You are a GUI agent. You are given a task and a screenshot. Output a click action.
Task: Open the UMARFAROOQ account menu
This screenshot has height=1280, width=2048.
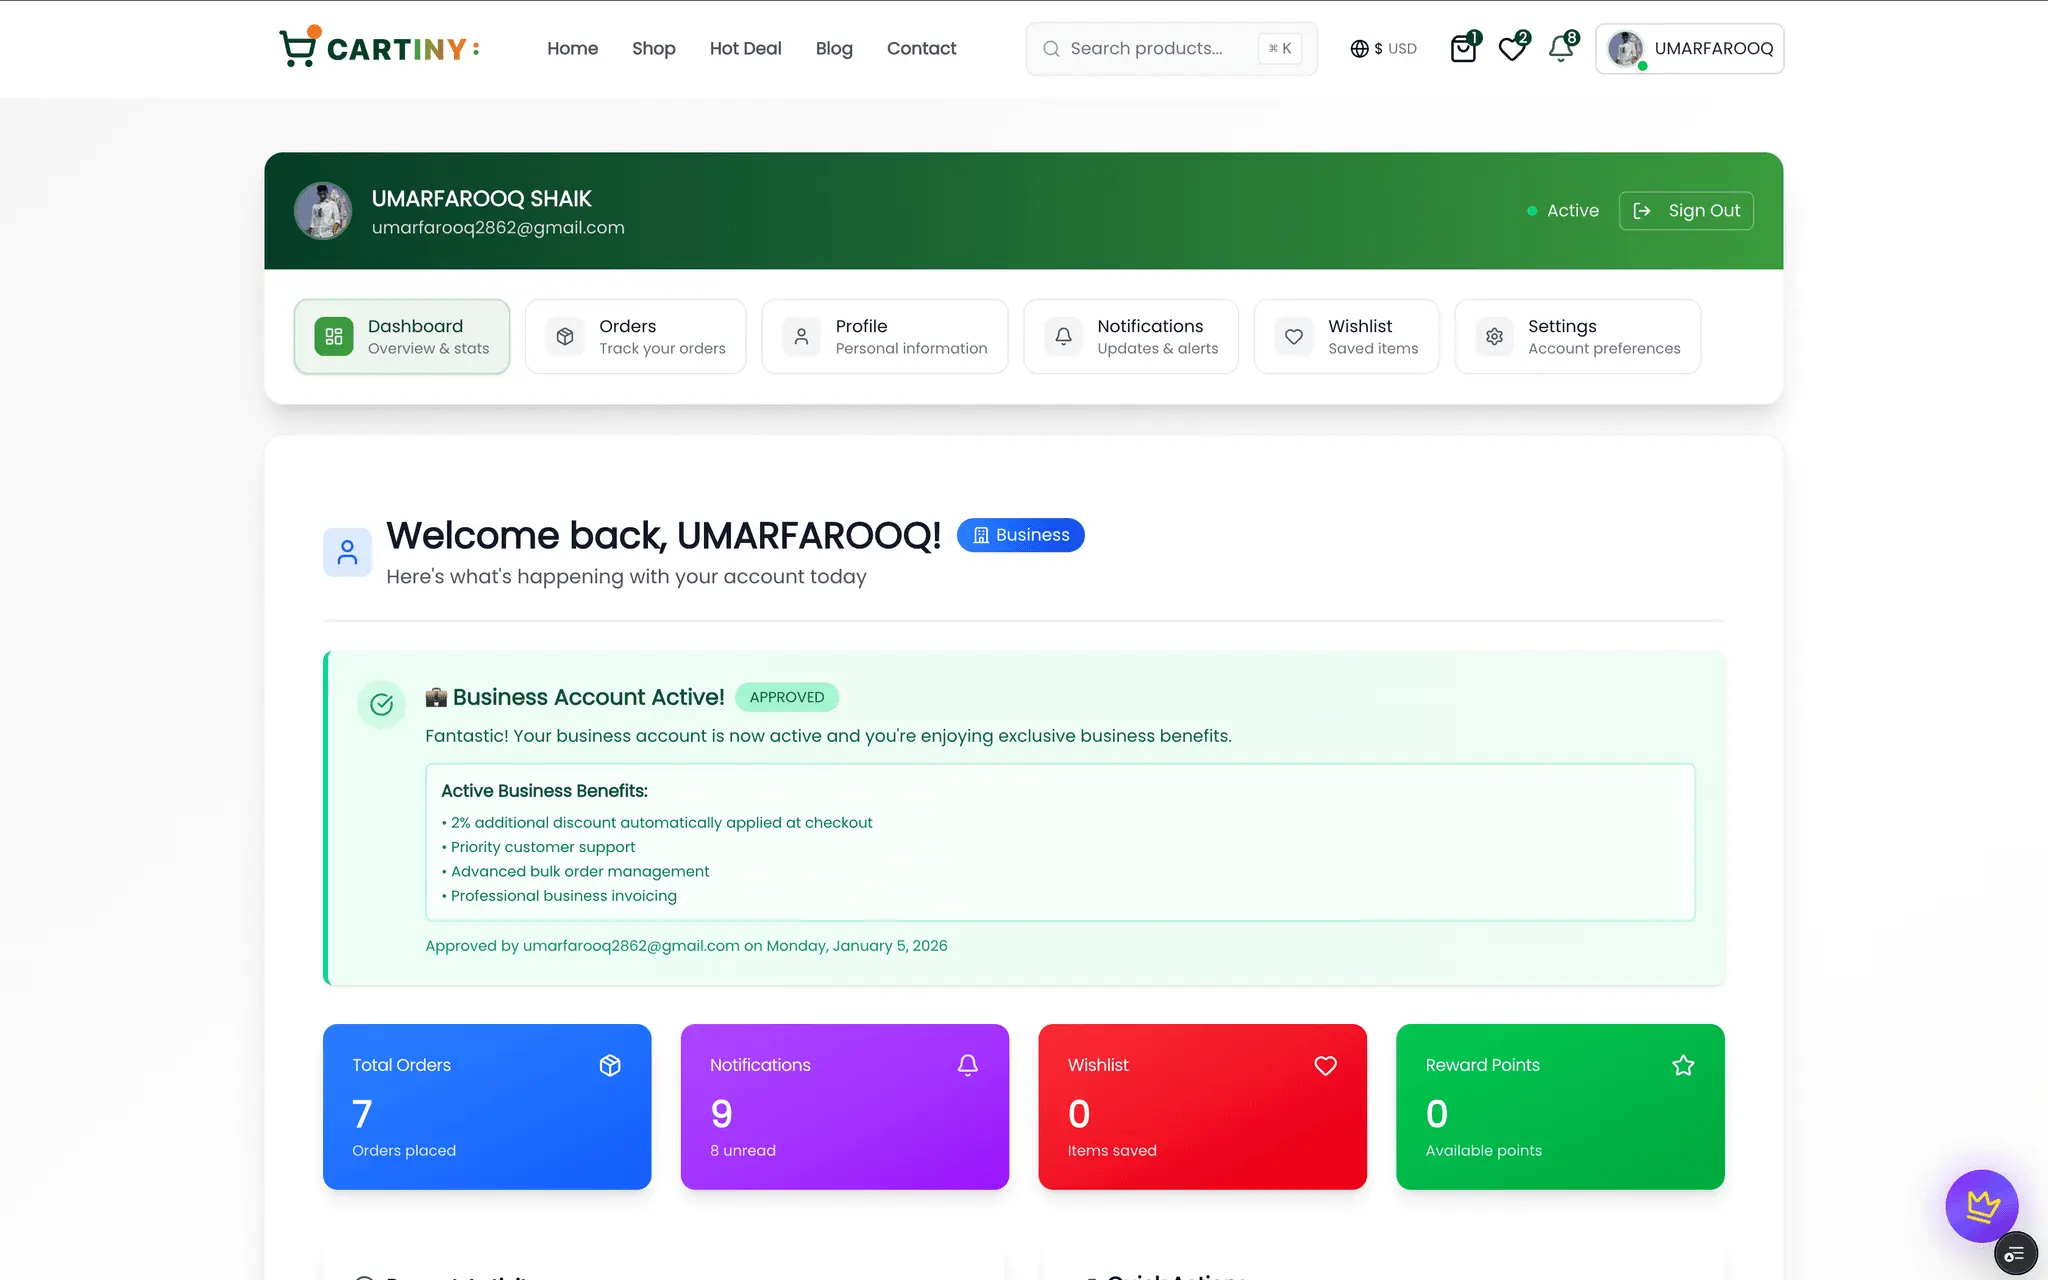1689,49
